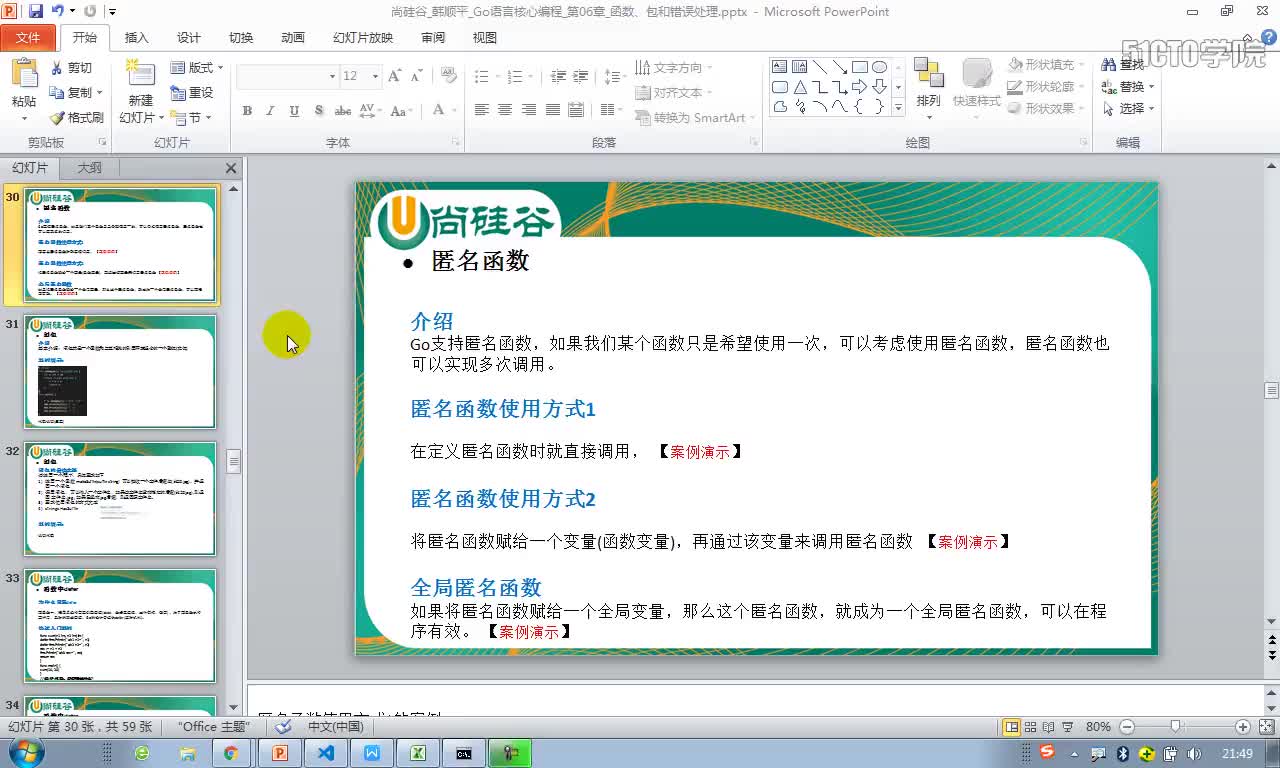The image size is (1280, 768).
Task: Switch to the Design (设计) tab
Action: [x=189, y=37]
